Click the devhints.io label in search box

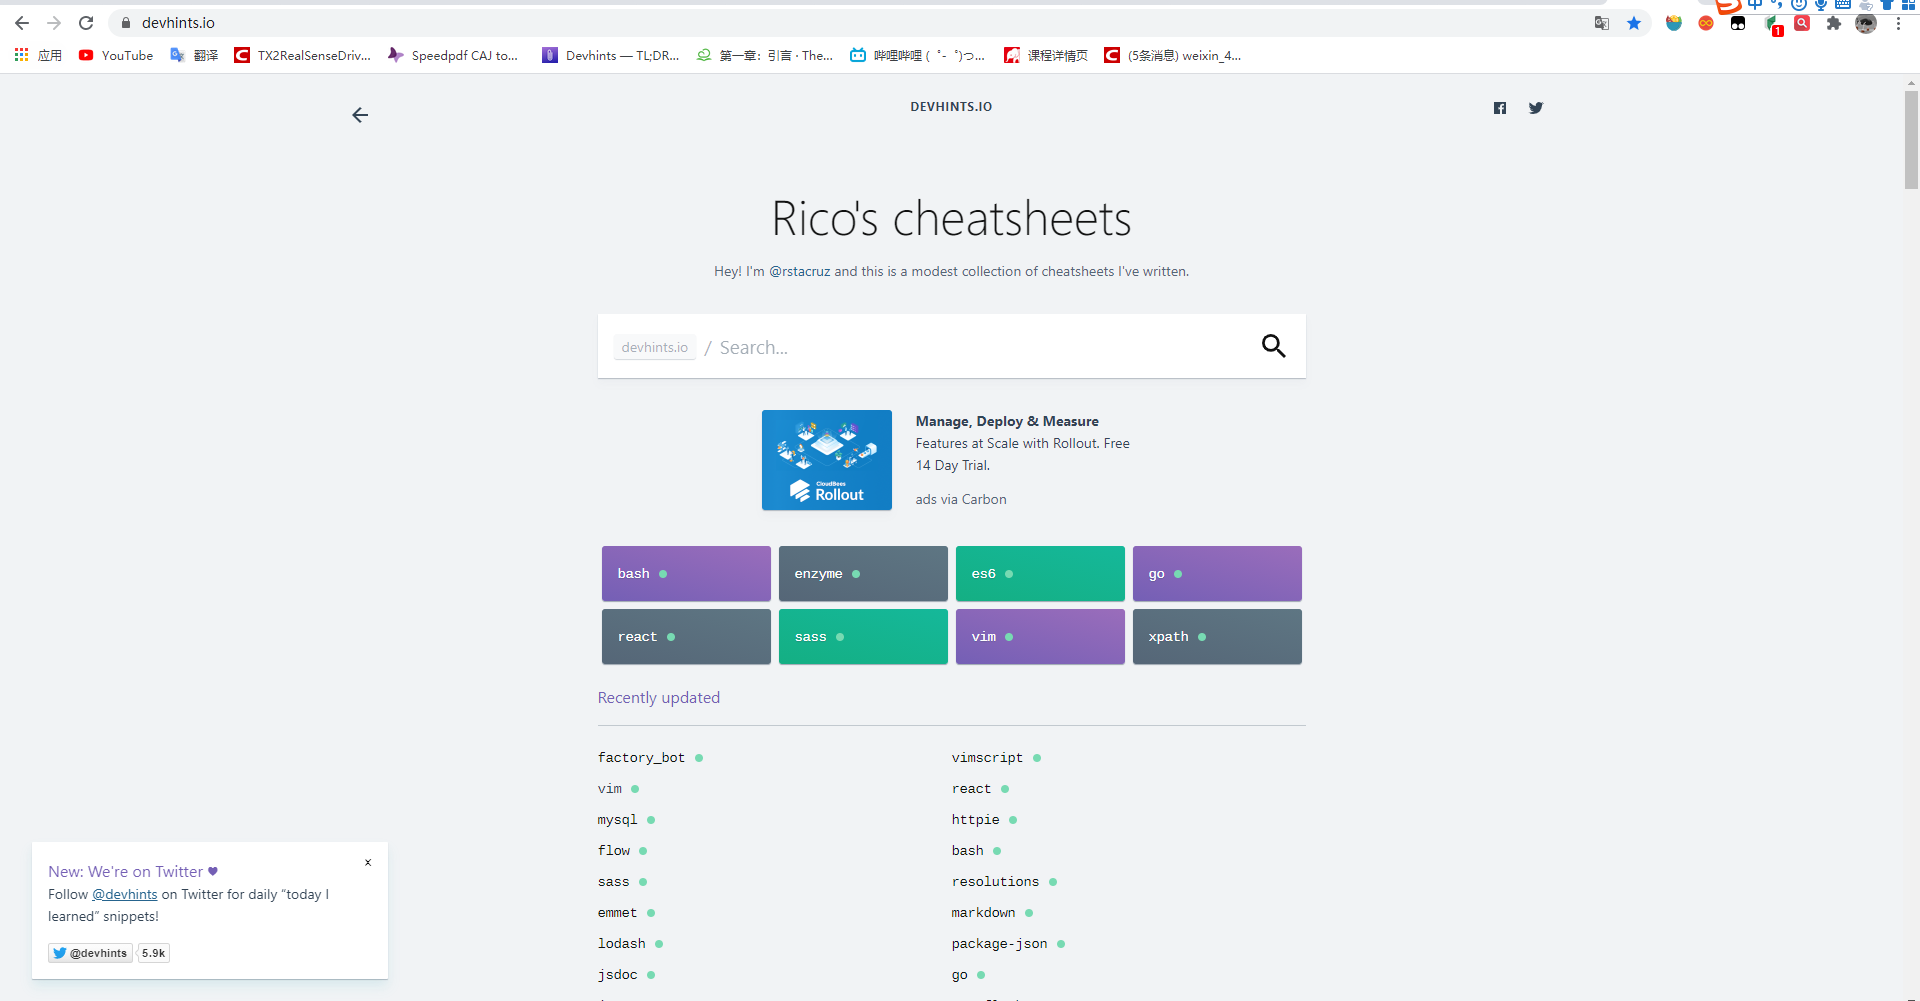pyautogui.click(x=655, y=347)
